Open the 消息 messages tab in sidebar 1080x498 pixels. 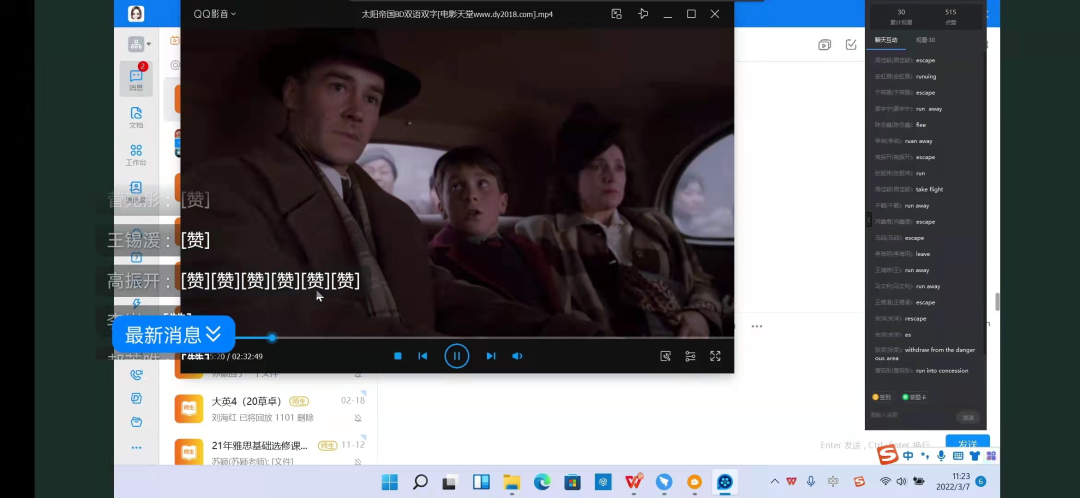pyautogui.click(x=136, y=79)
